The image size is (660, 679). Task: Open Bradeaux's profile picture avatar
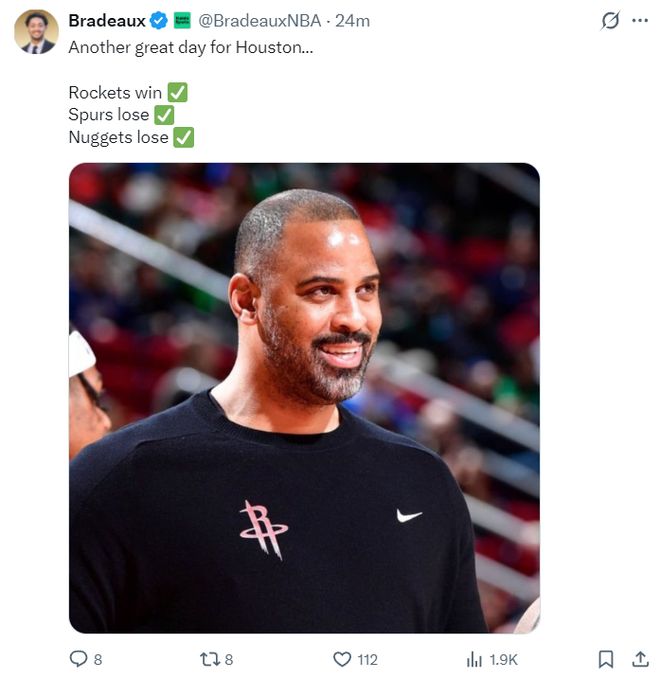36,32
